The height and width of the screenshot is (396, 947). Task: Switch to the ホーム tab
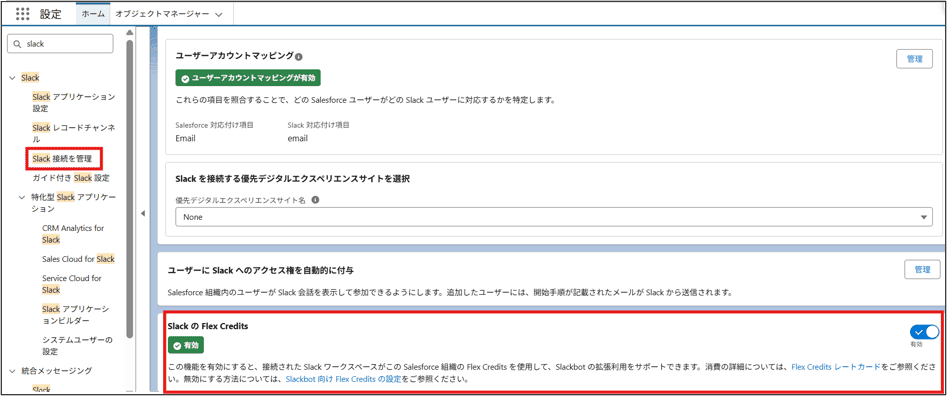(x=93, y=14)
